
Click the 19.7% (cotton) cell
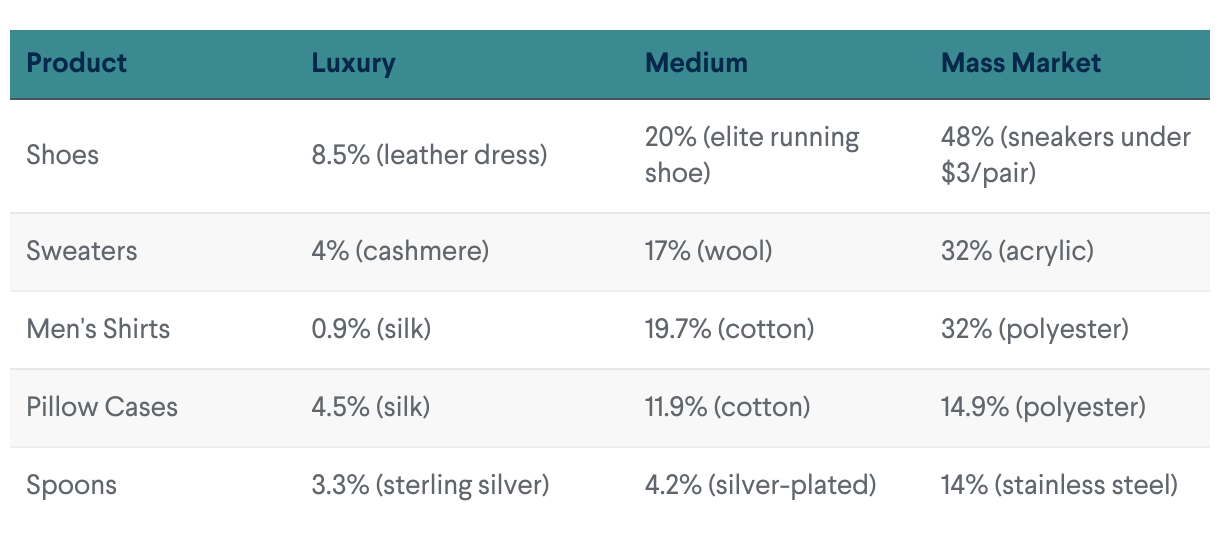pyautogui.click(x=729, y=329)
